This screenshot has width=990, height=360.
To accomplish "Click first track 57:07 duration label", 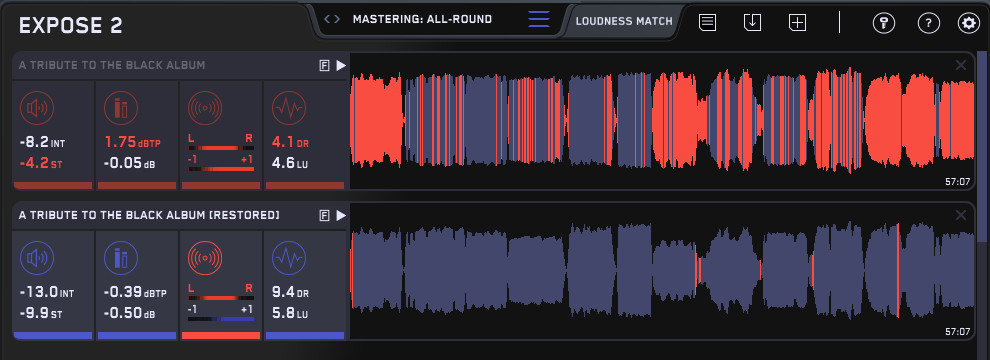I will tap(957, 181).
